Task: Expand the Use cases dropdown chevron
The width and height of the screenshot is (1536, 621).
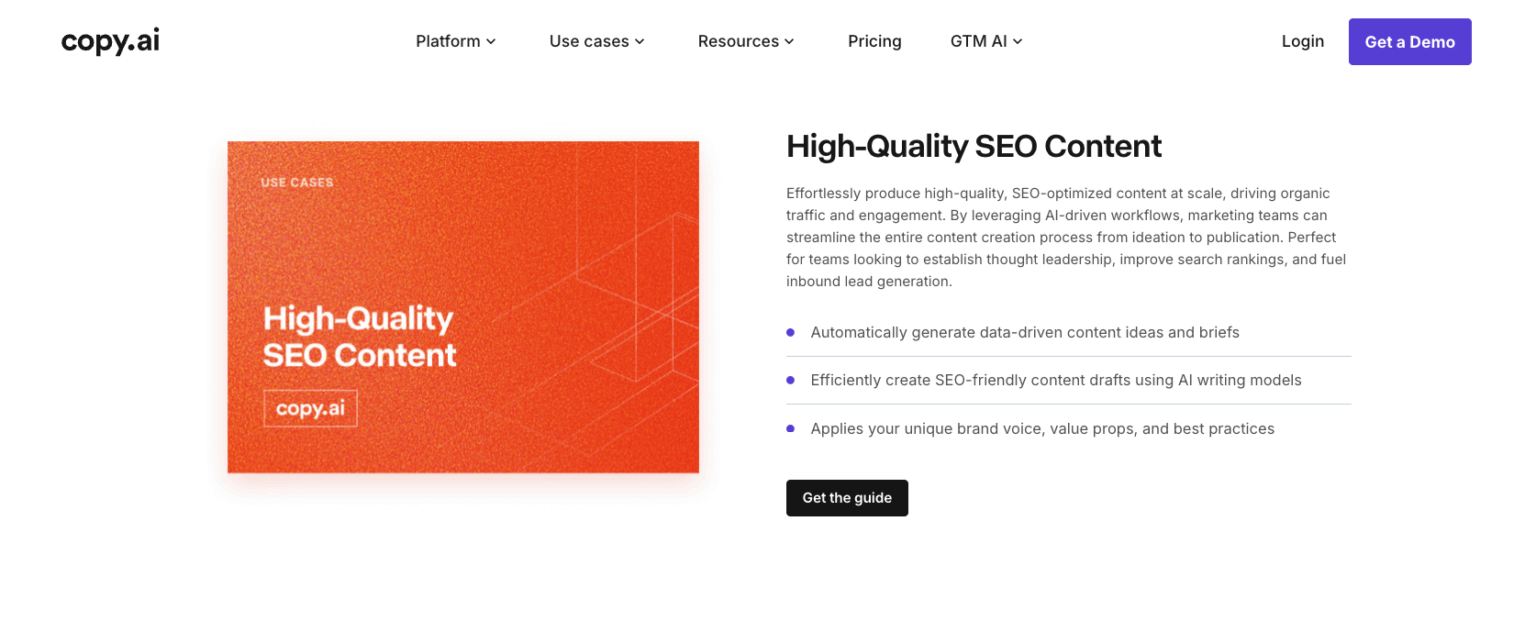Action: (x=640, y=42)
